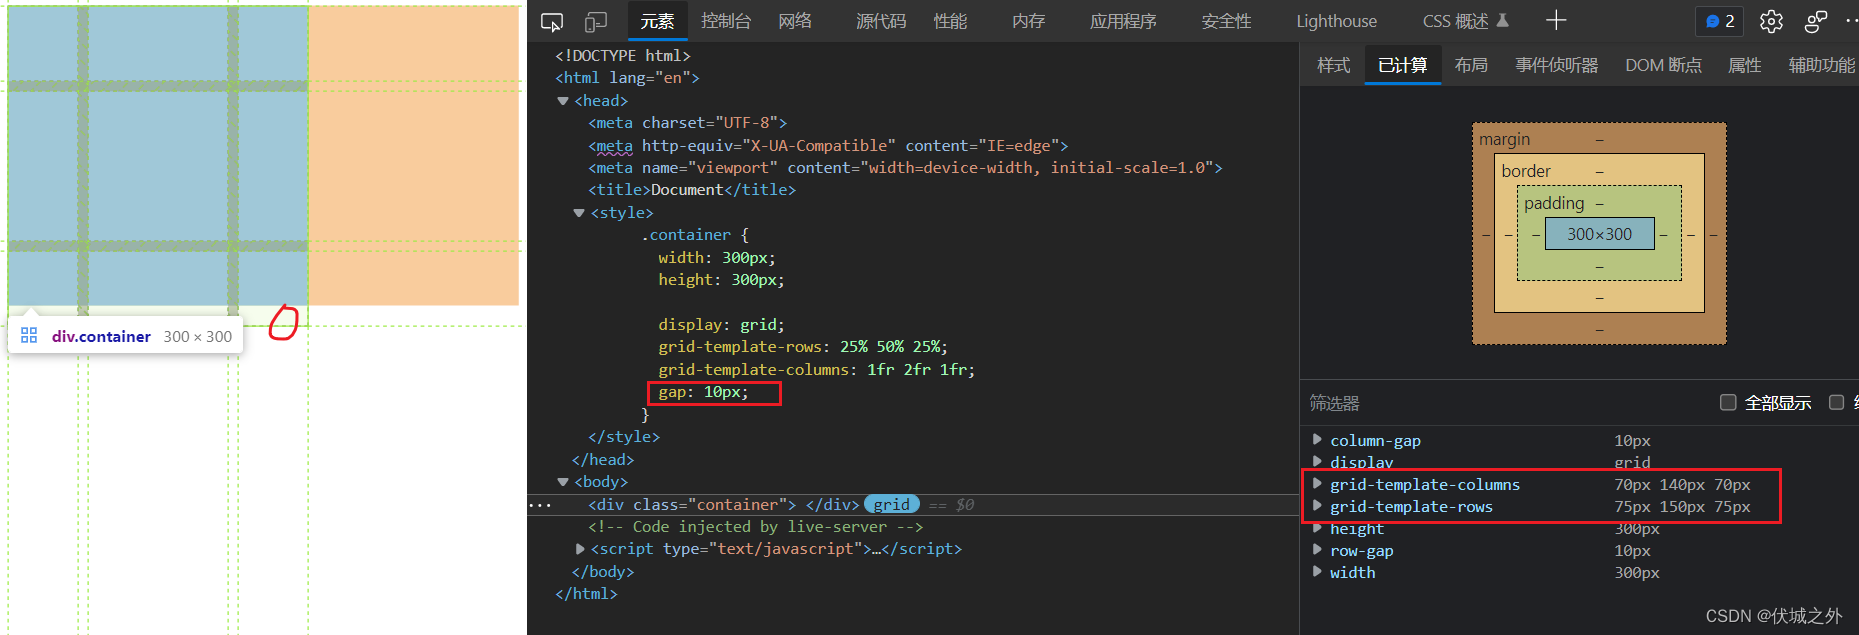Select the title Document node
Screen dimensions: 1859x635
[692, 190]
